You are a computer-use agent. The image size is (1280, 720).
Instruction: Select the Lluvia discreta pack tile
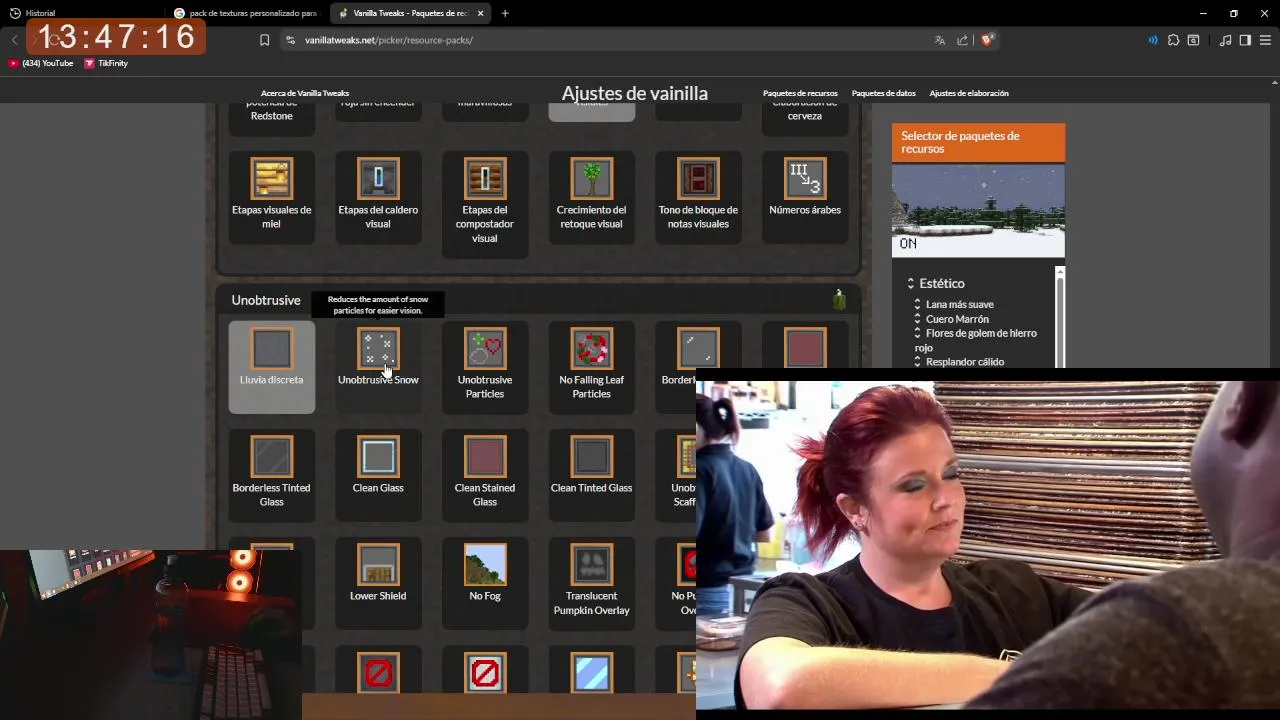pos(271,367)
